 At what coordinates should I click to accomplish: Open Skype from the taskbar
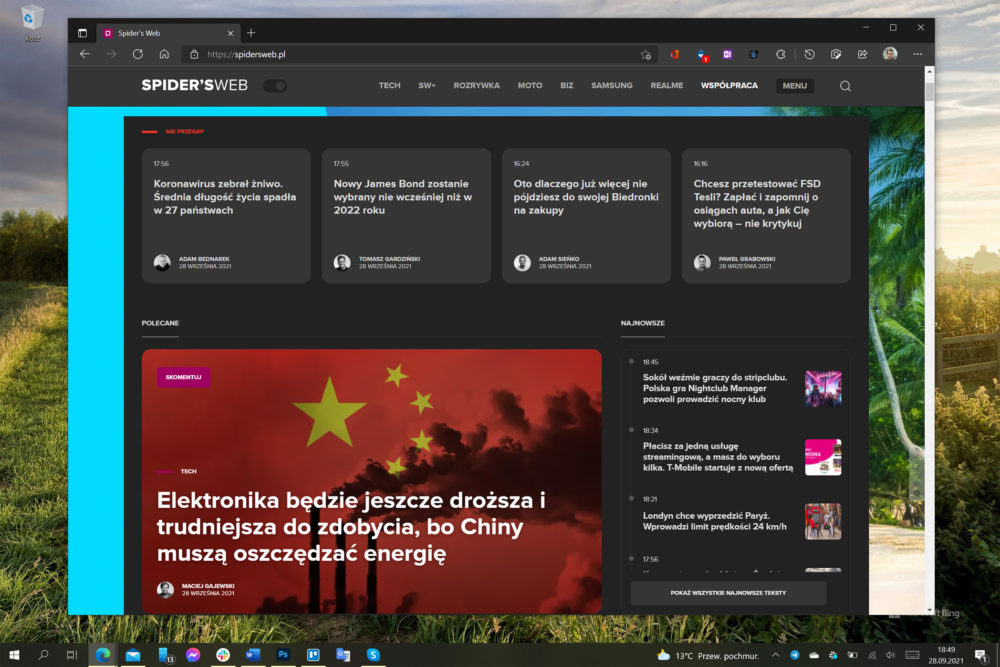pos(373,655)
